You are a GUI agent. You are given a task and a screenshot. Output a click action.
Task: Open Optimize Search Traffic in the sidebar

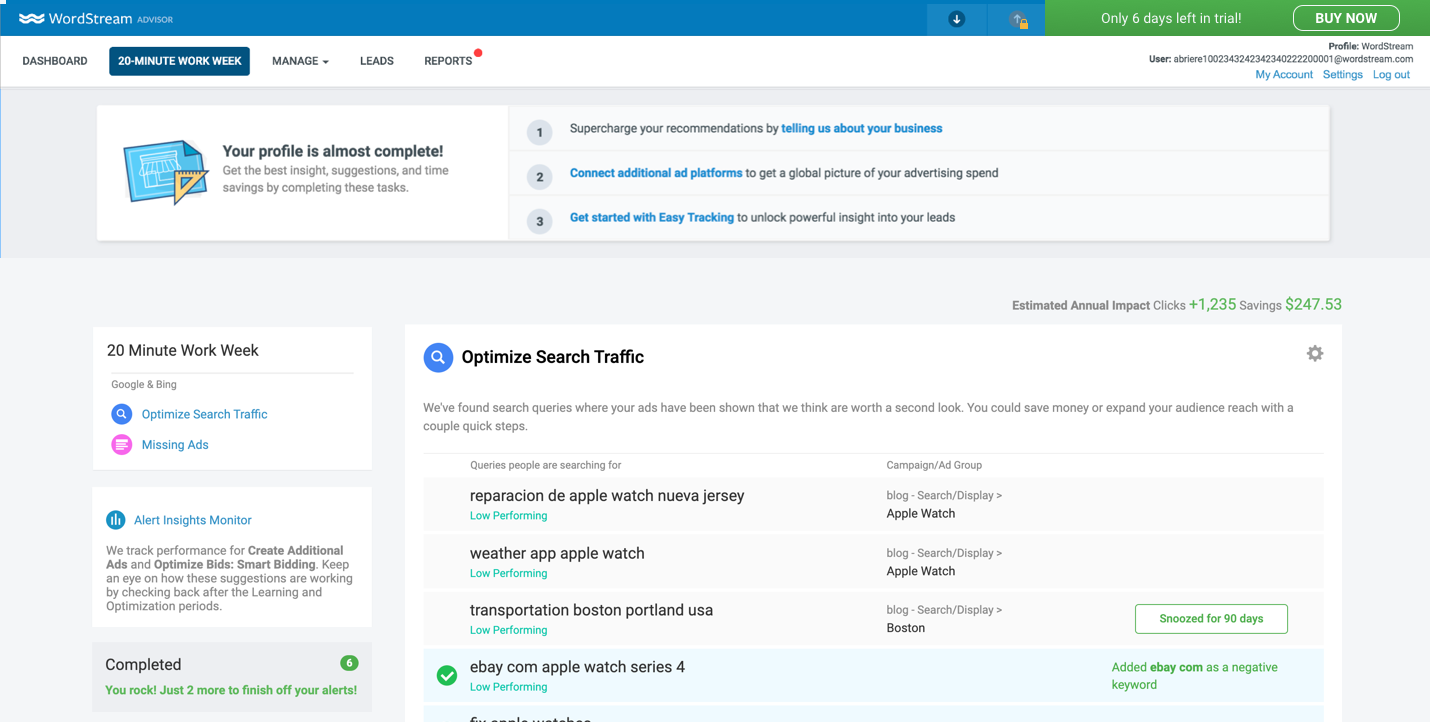(204, 414)
